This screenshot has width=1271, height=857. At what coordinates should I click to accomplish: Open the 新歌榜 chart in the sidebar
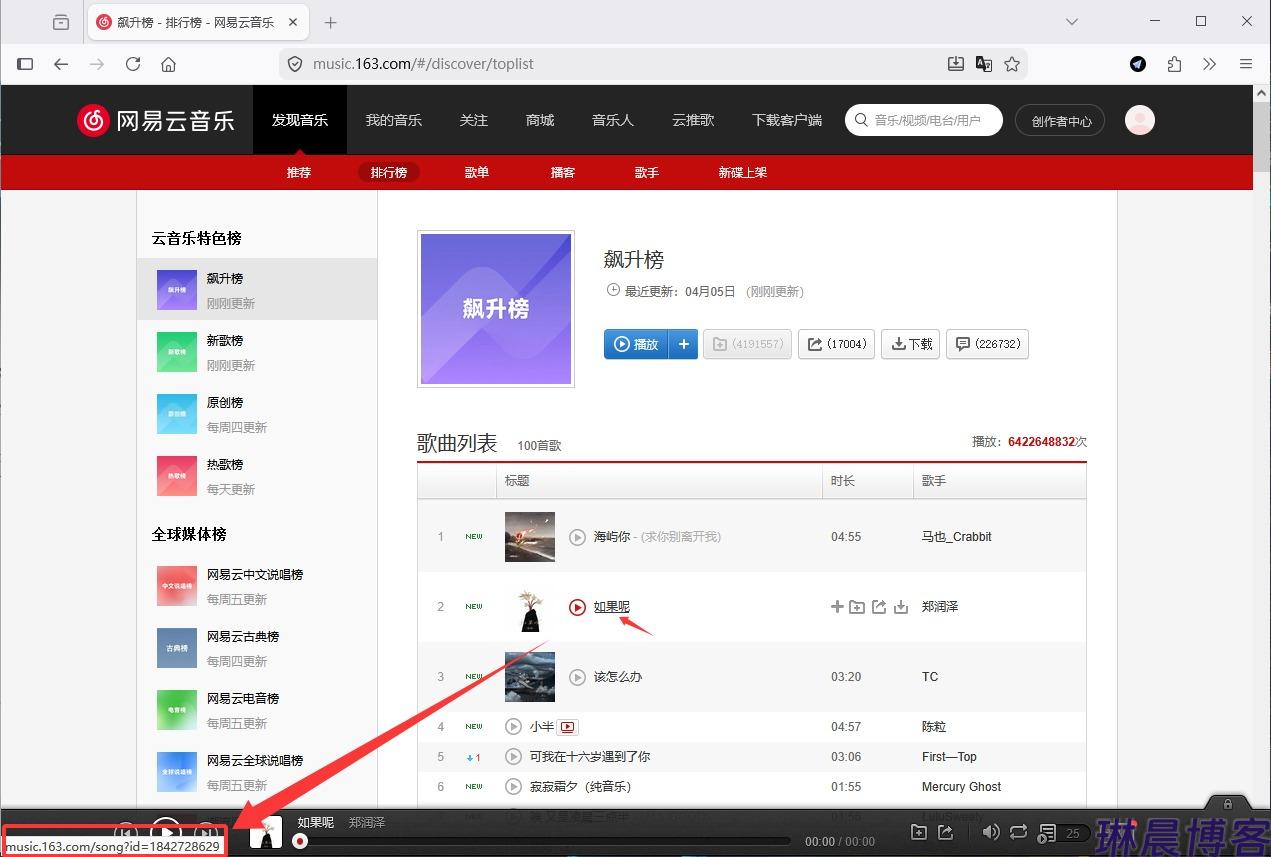225,340
